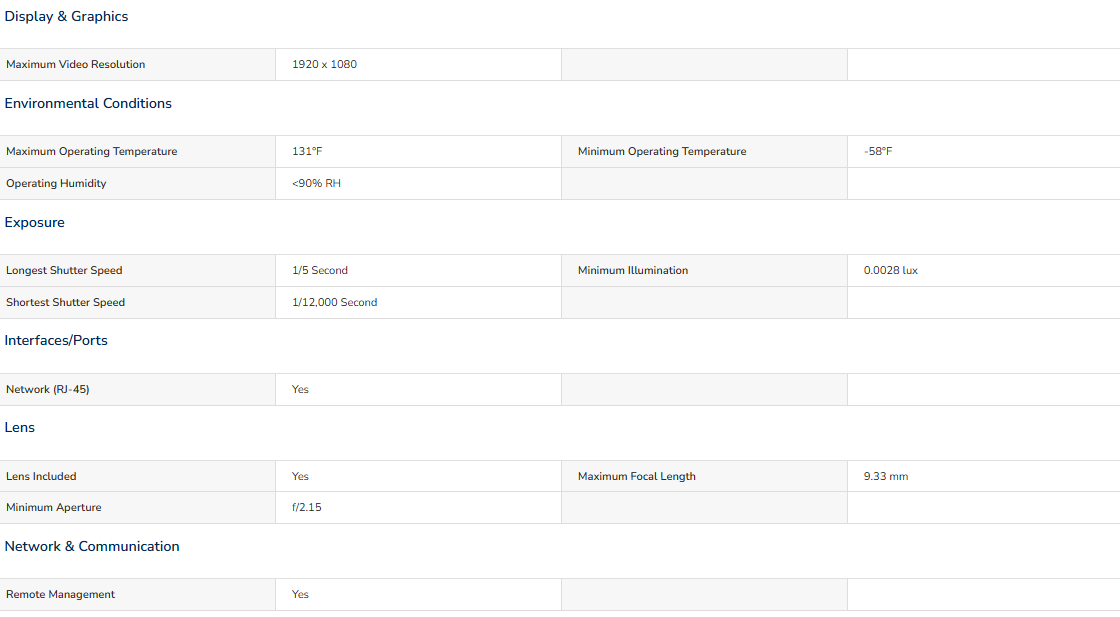Click the Network (RJ-45) label
This screenshot has width=1120, height=617.
tap(48, 390)
